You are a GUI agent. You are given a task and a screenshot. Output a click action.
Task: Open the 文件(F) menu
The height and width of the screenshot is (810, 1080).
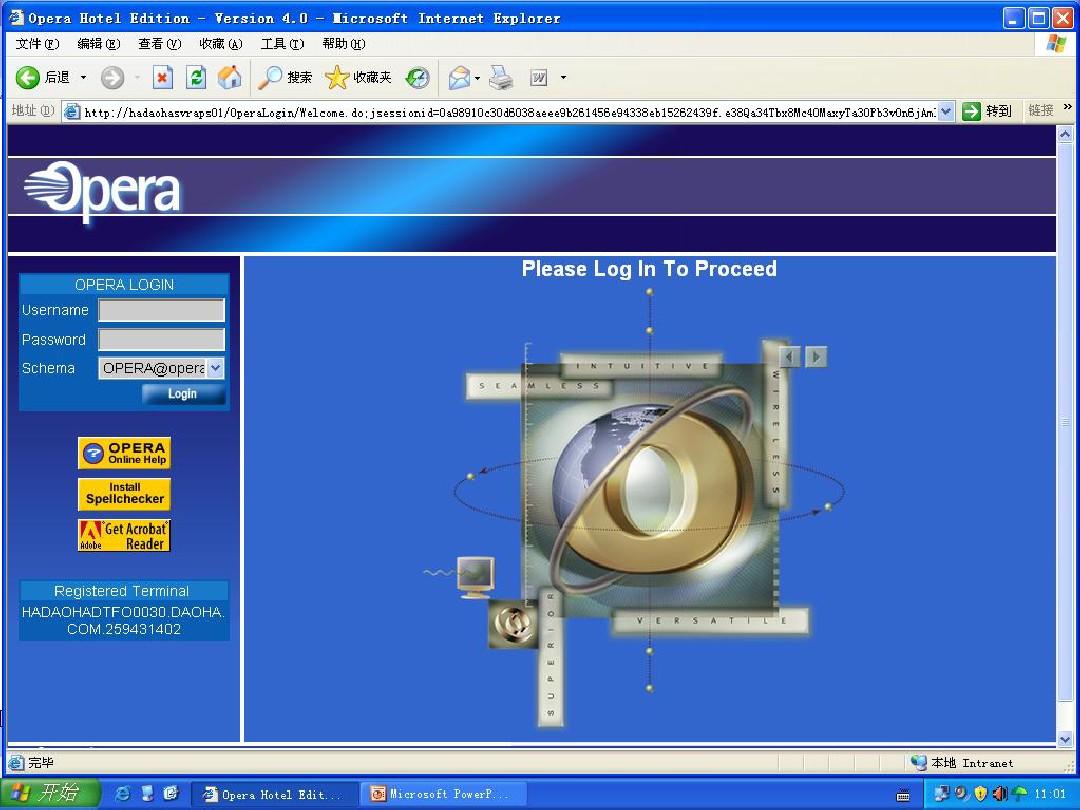pyautogui.click(x=37, y=44)
